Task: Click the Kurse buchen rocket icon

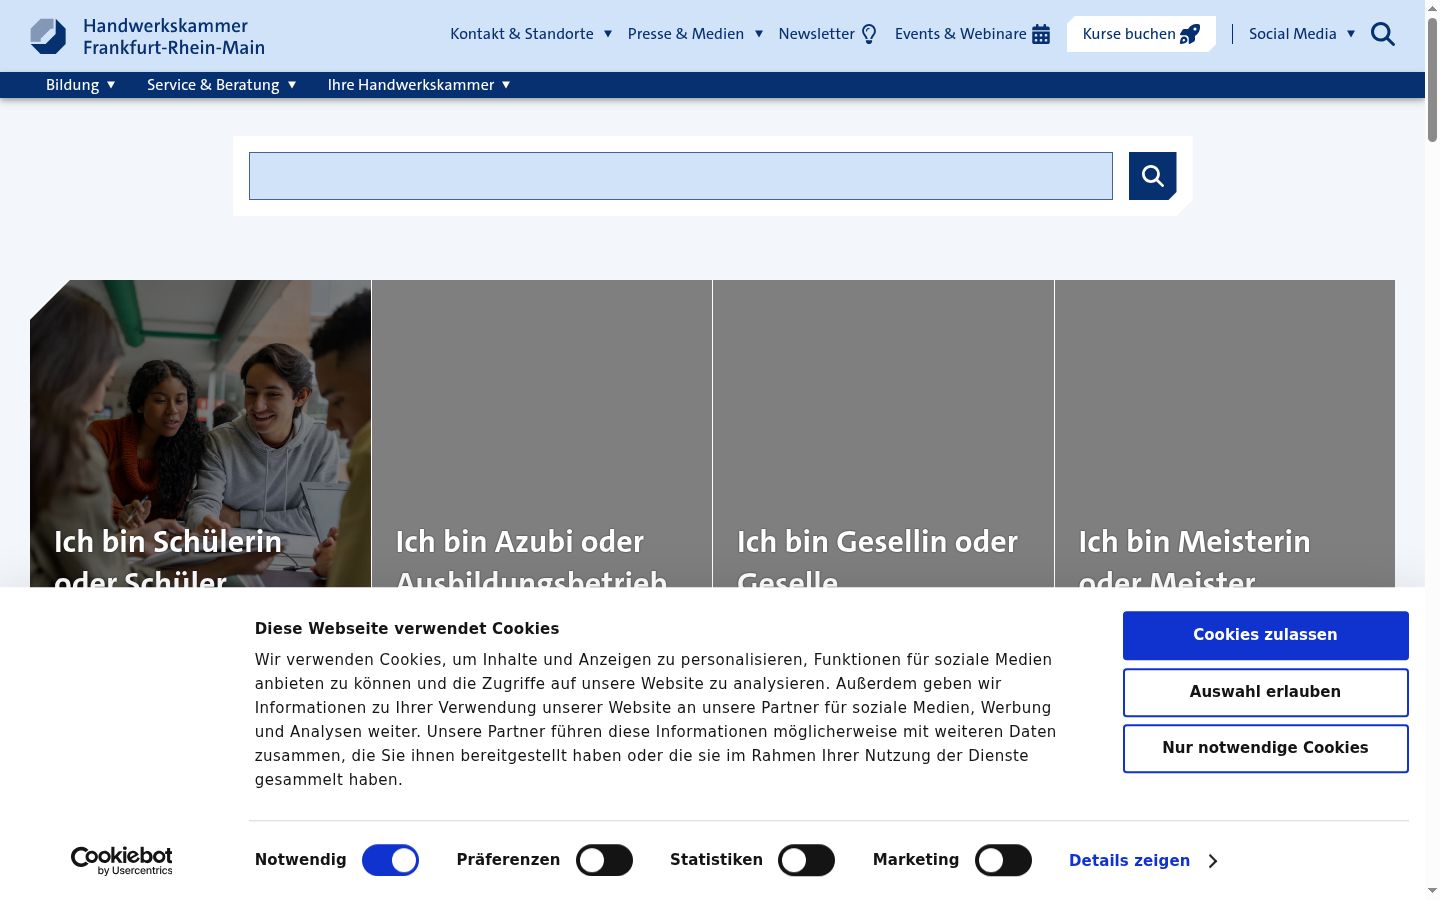Action: pyautogui.click(x=1190, y=34)
